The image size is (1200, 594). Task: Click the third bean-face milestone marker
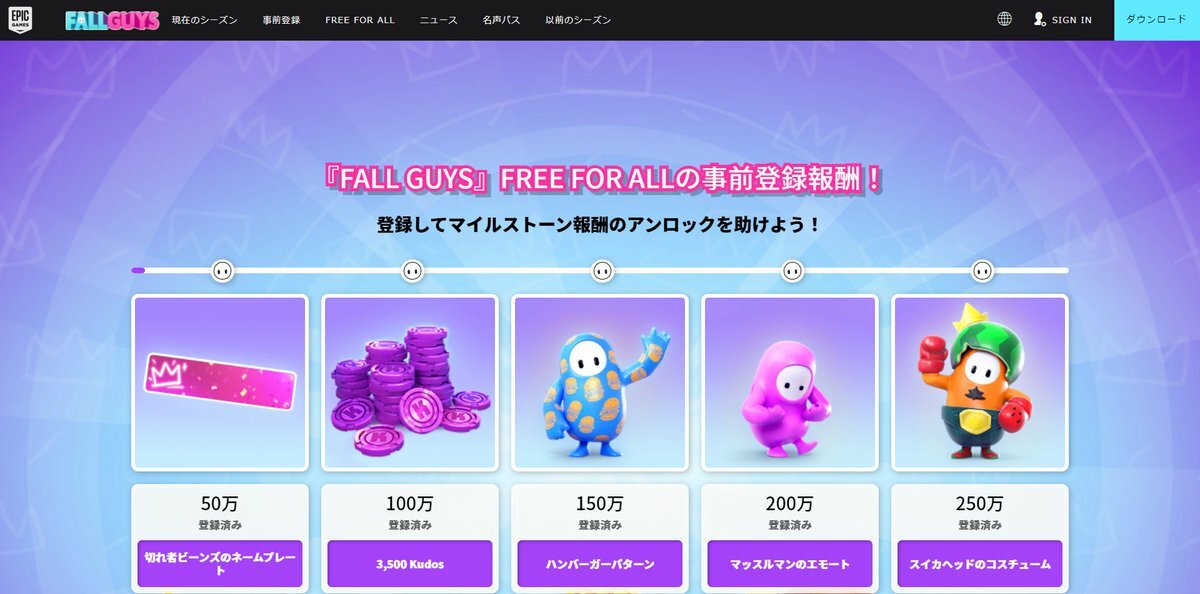click(x=602, y=270)
